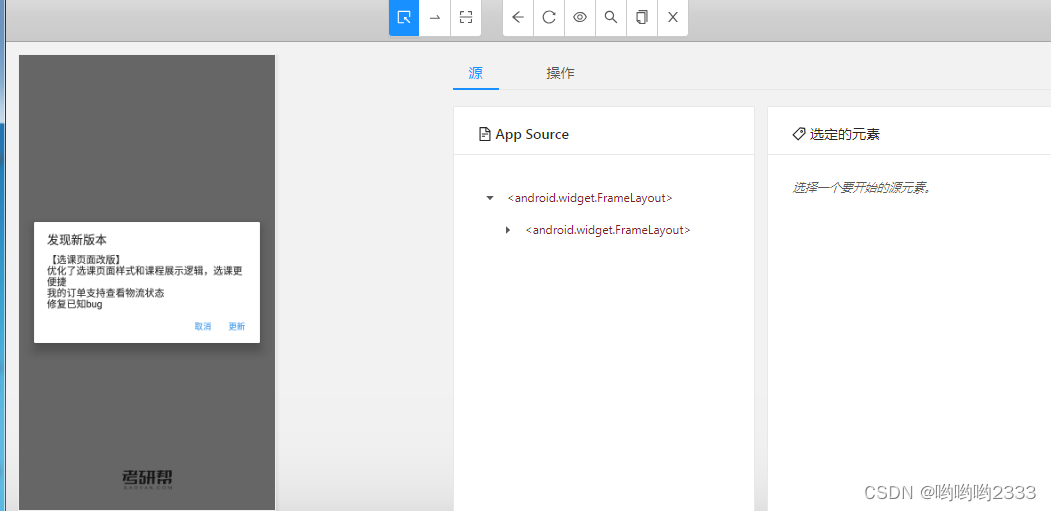Switch to the 源 tab
This screenshot has width=1051, height=511.
[476, 73]
